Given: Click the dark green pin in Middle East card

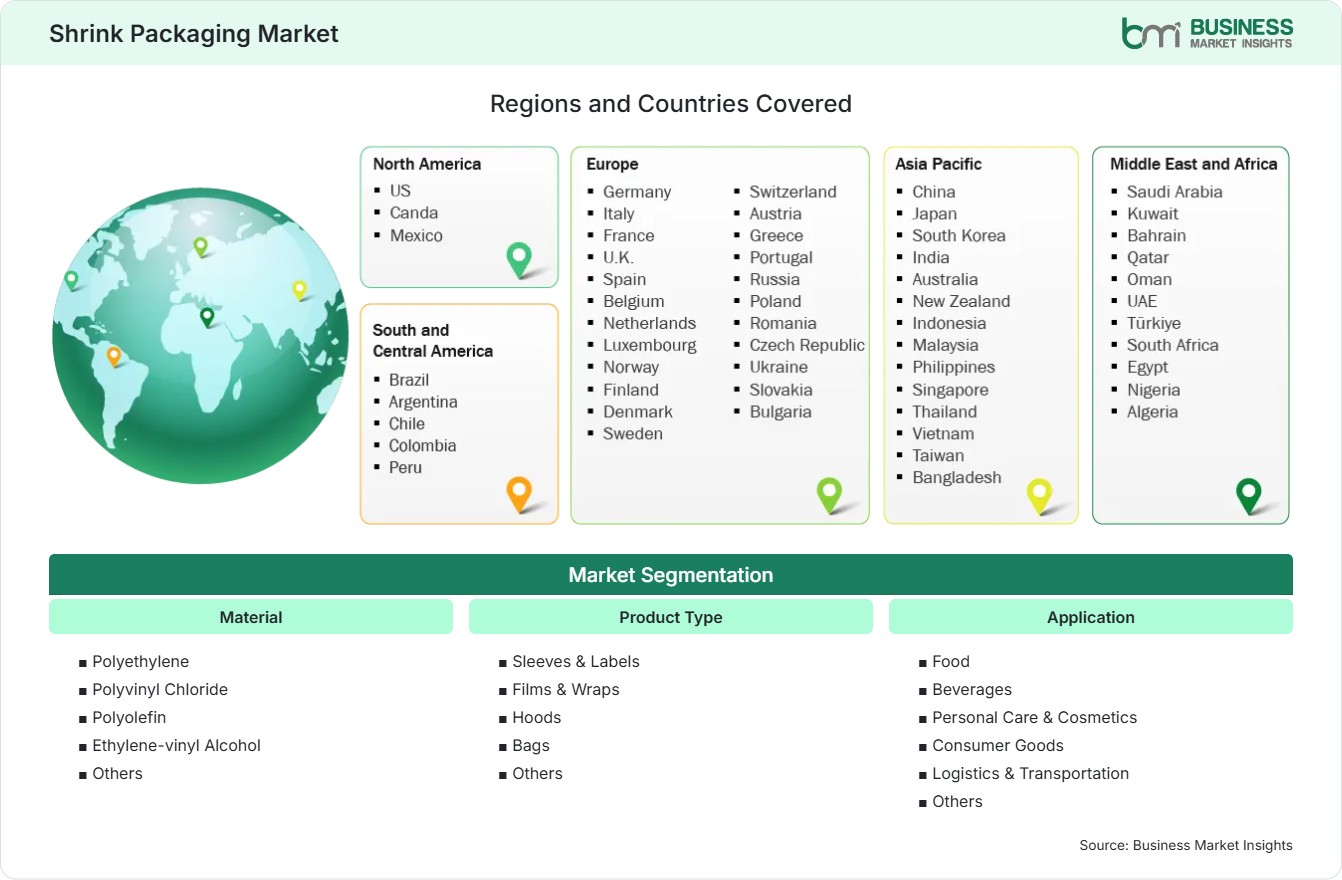Looking at the screenshot, I should click(x=1248, y=494).
